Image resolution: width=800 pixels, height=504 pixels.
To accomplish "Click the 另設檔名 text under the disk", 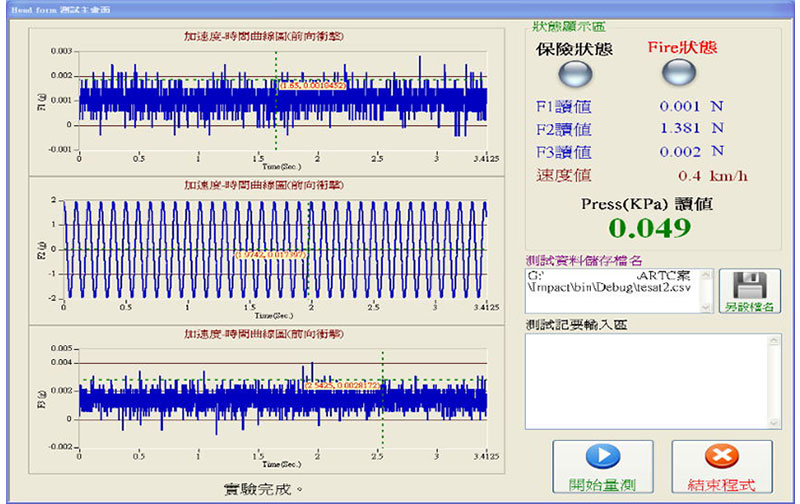I will point(749,307).
